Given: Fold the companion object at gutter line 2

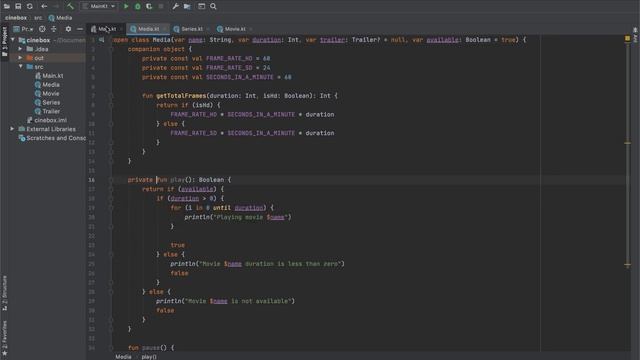Looking at the screenshot, I should click(111, 49).
